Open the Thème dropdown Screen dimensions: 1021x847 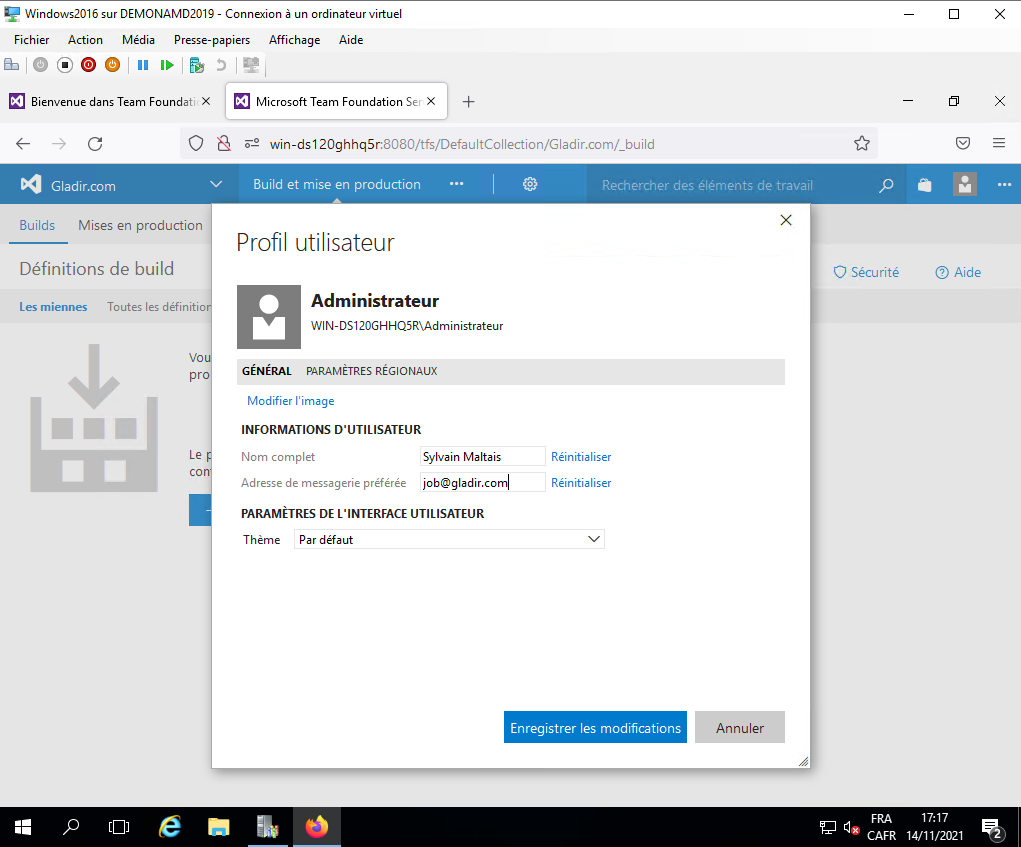coord(450,540)
